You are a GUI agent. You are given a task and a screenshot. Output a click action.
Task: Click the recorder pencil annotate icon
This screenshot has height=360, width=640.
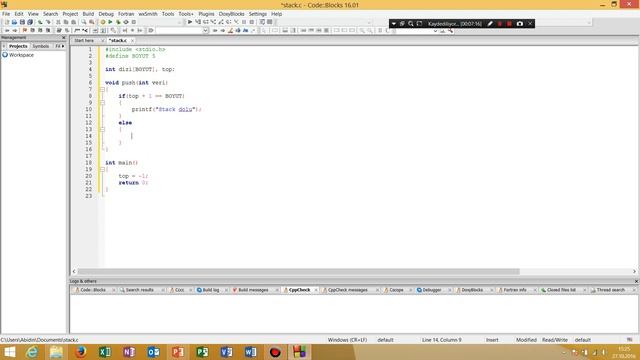pyautogui.click(x=490, y=24)
